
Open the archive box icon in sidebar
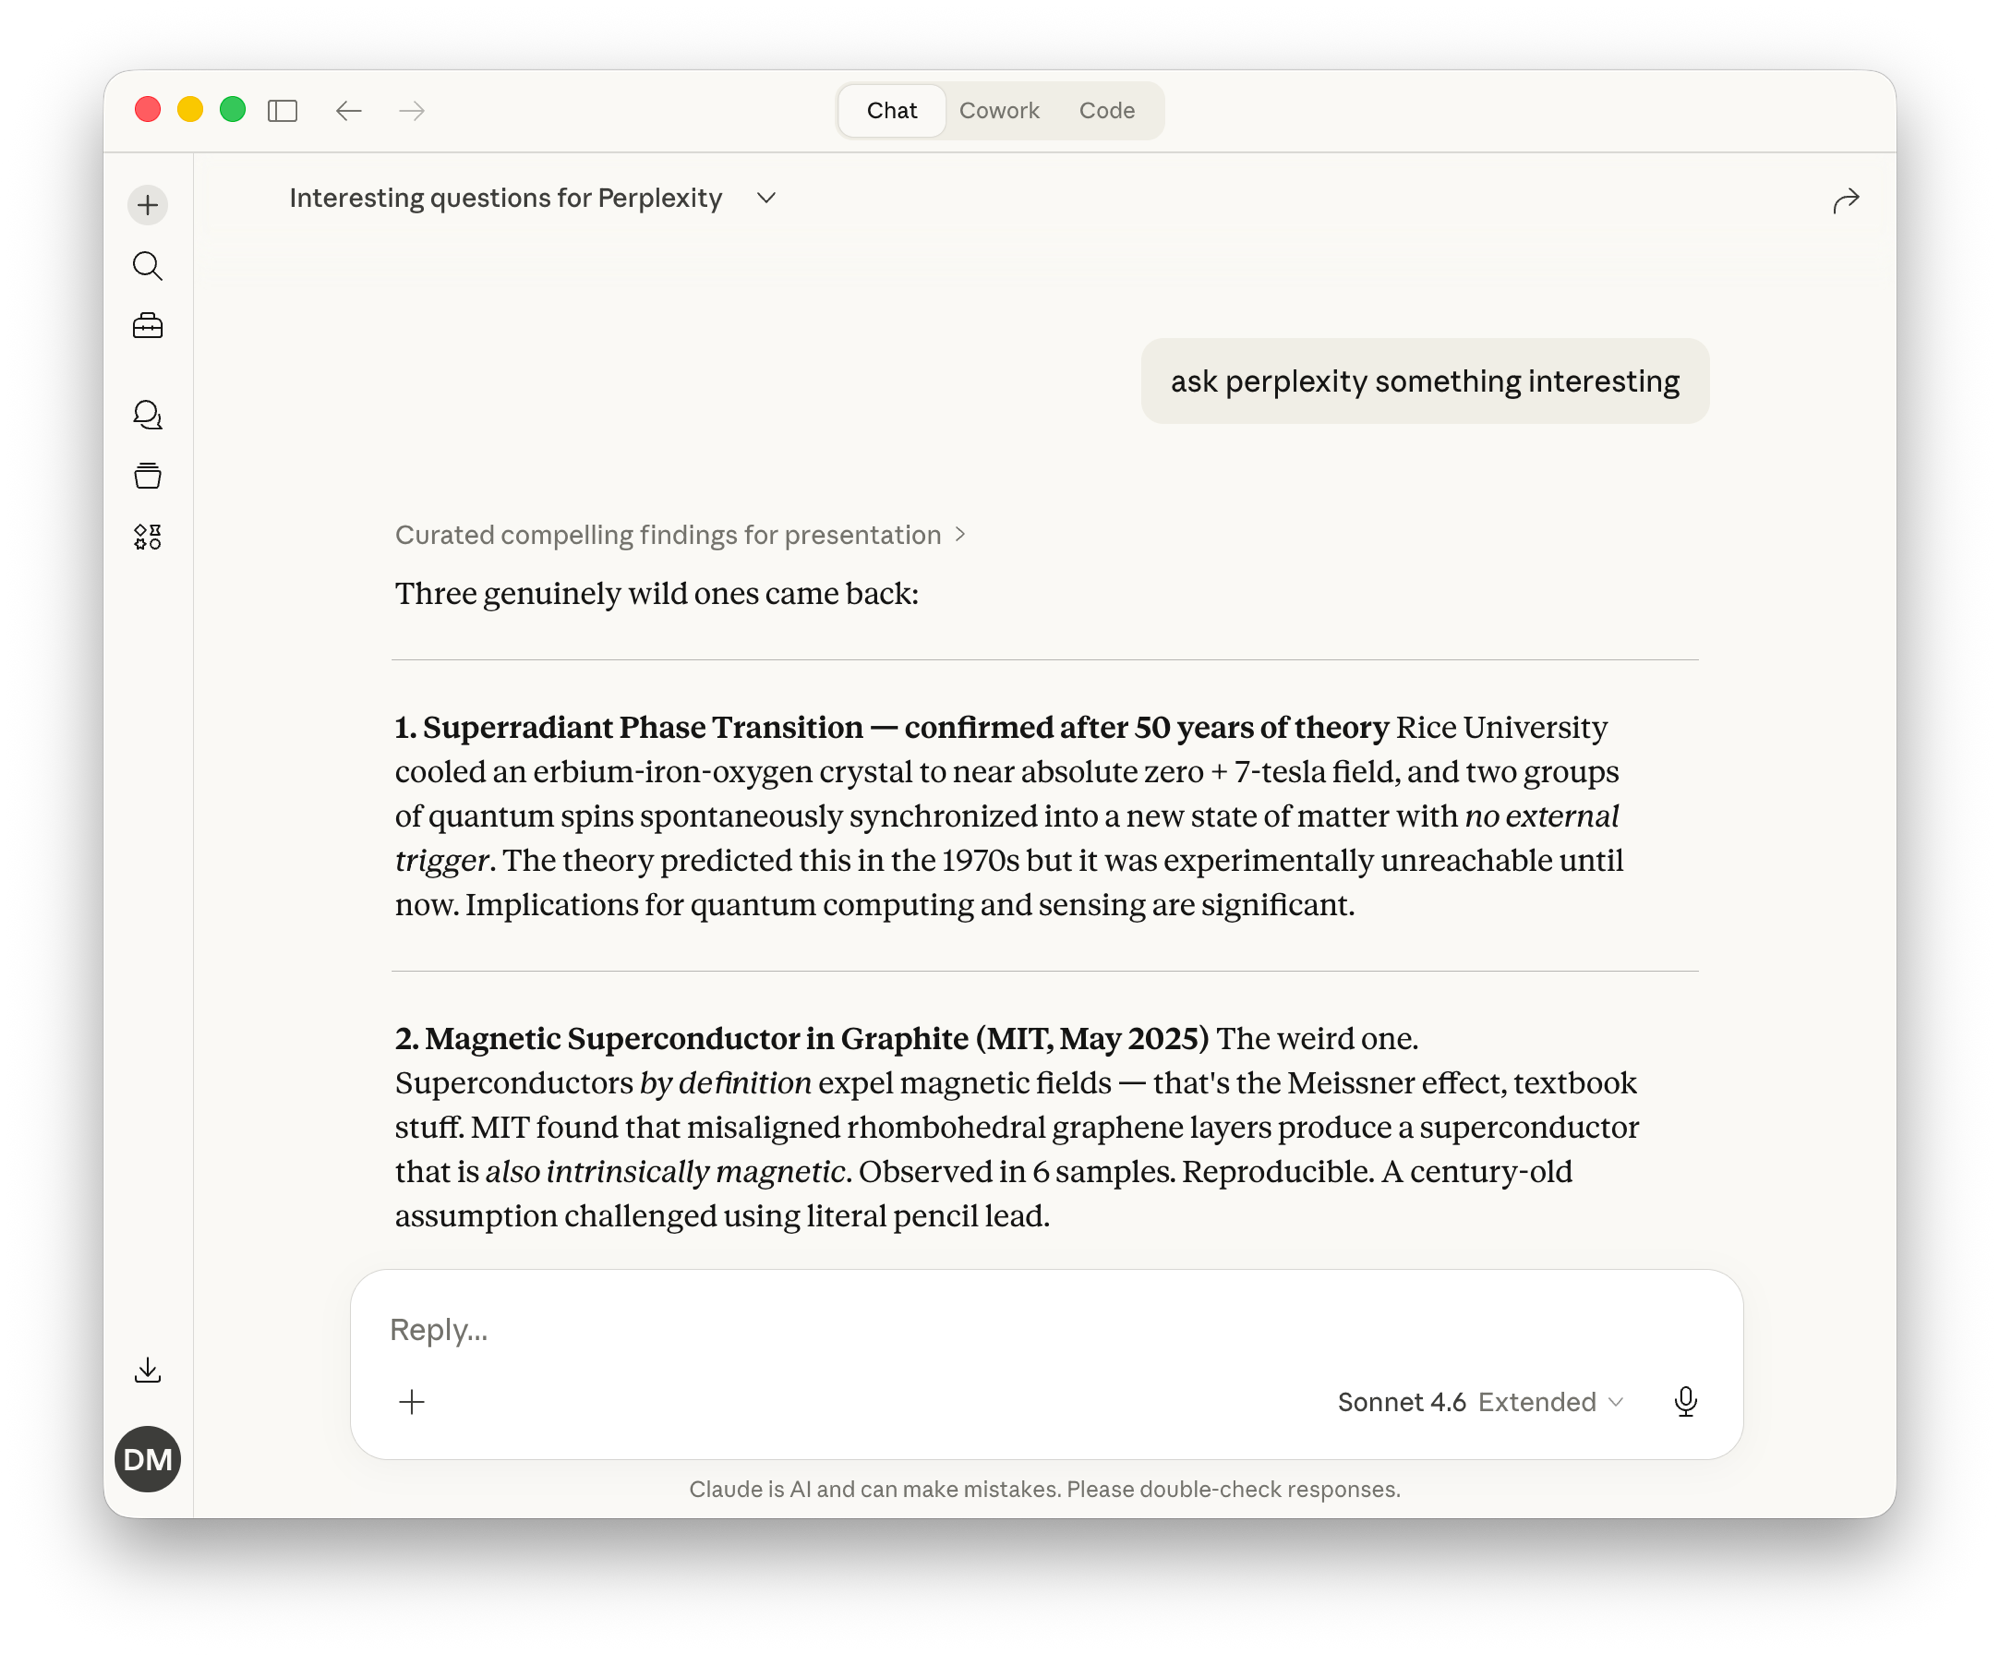point(148,475)
